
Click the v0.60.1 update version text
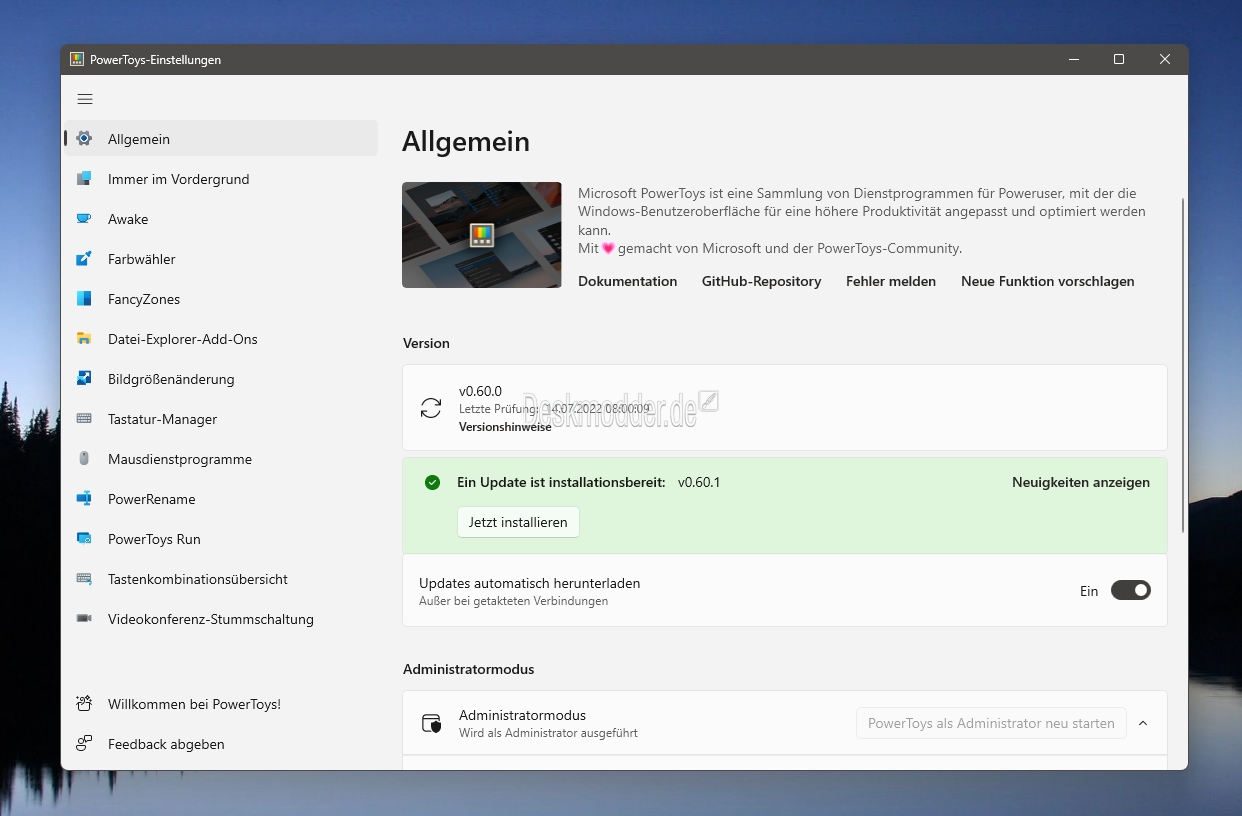(x=699, y=482)
